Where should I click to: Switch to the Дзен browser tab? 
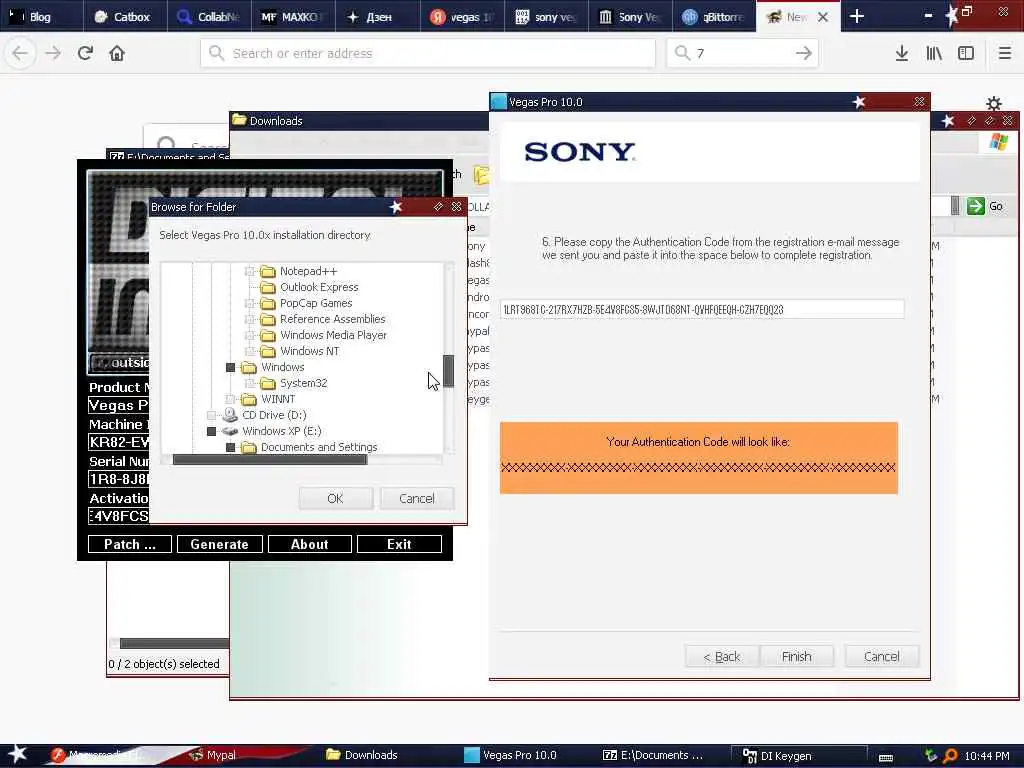tap(377, 16)
